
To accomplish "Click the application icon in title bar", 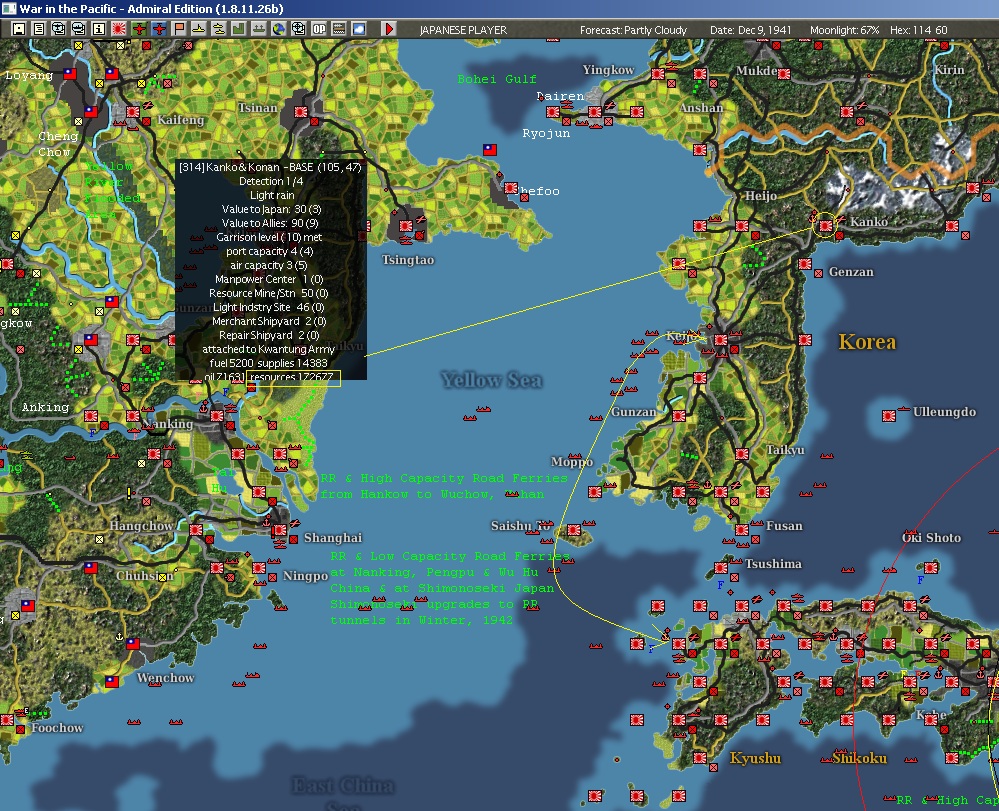I will tap(8, 8).
